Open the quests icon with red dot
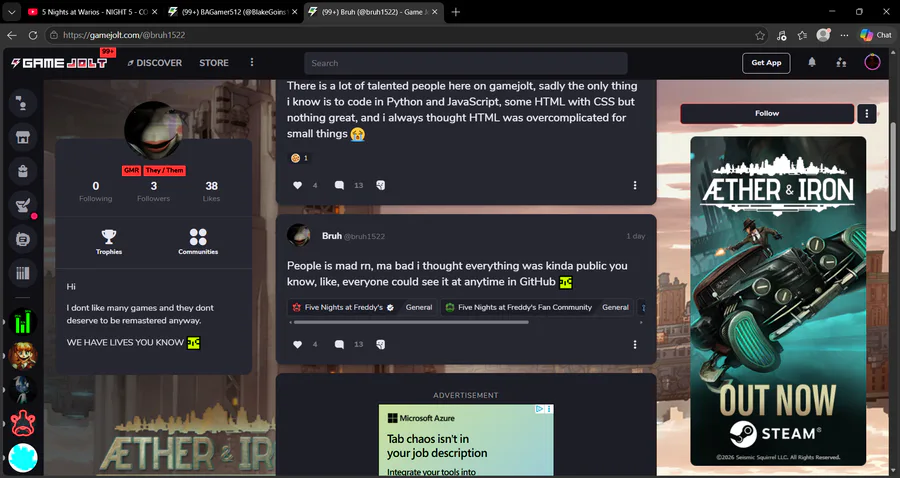900x478 pixels. coord(22,205)
